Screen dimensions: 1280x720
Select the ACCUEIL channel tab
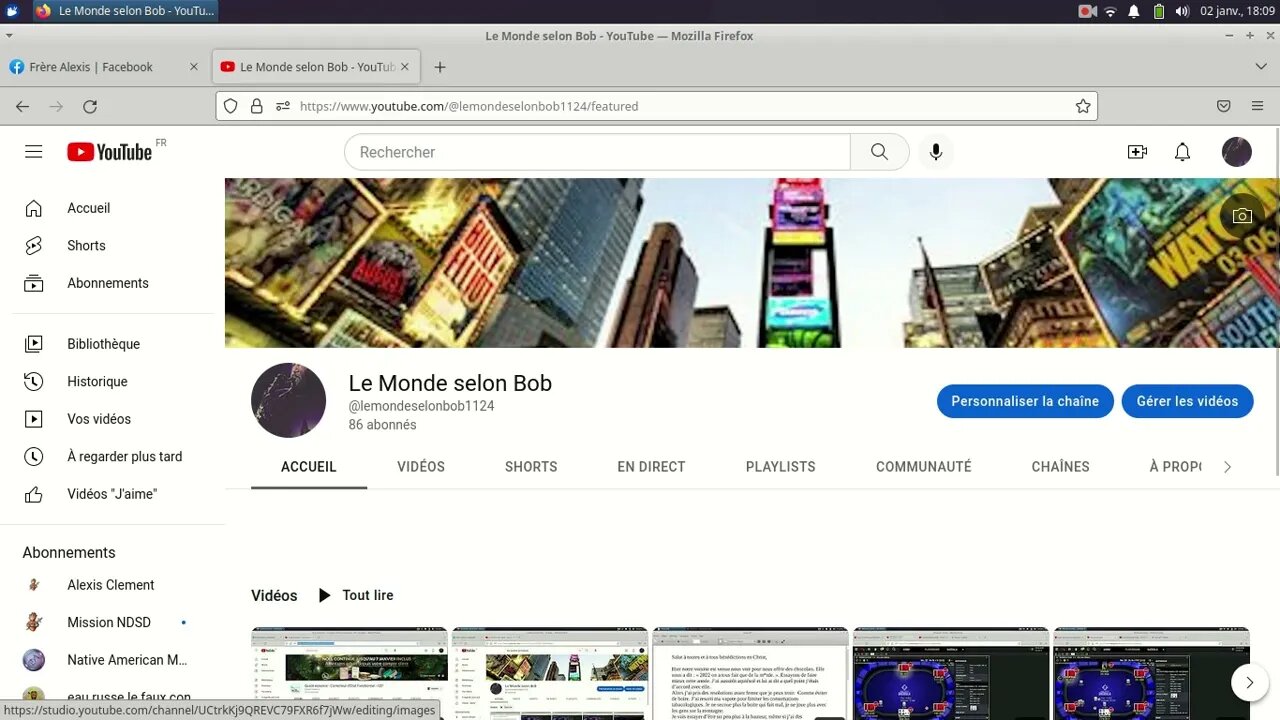pyautogui.click(x=309, y=467)
